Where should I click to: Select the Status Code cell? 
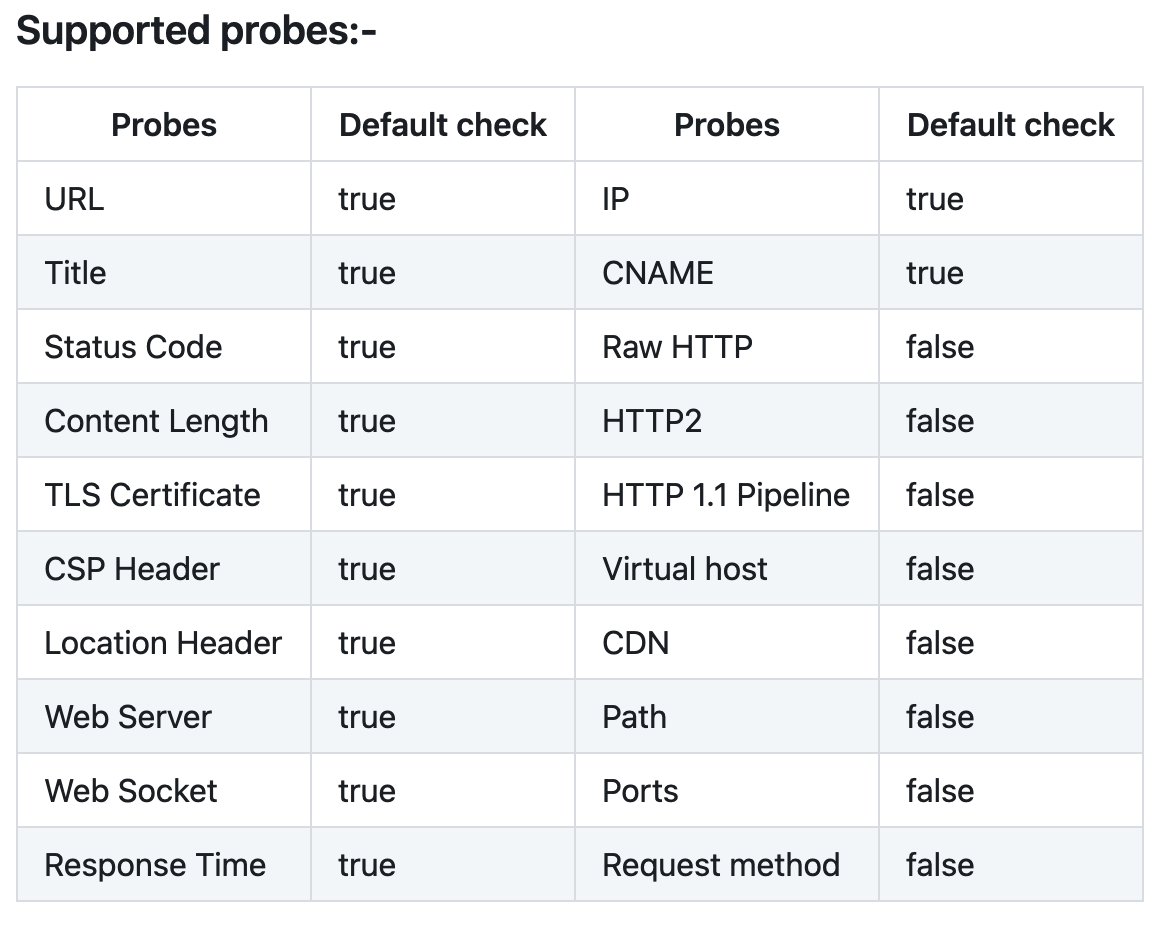coord(164,346)
